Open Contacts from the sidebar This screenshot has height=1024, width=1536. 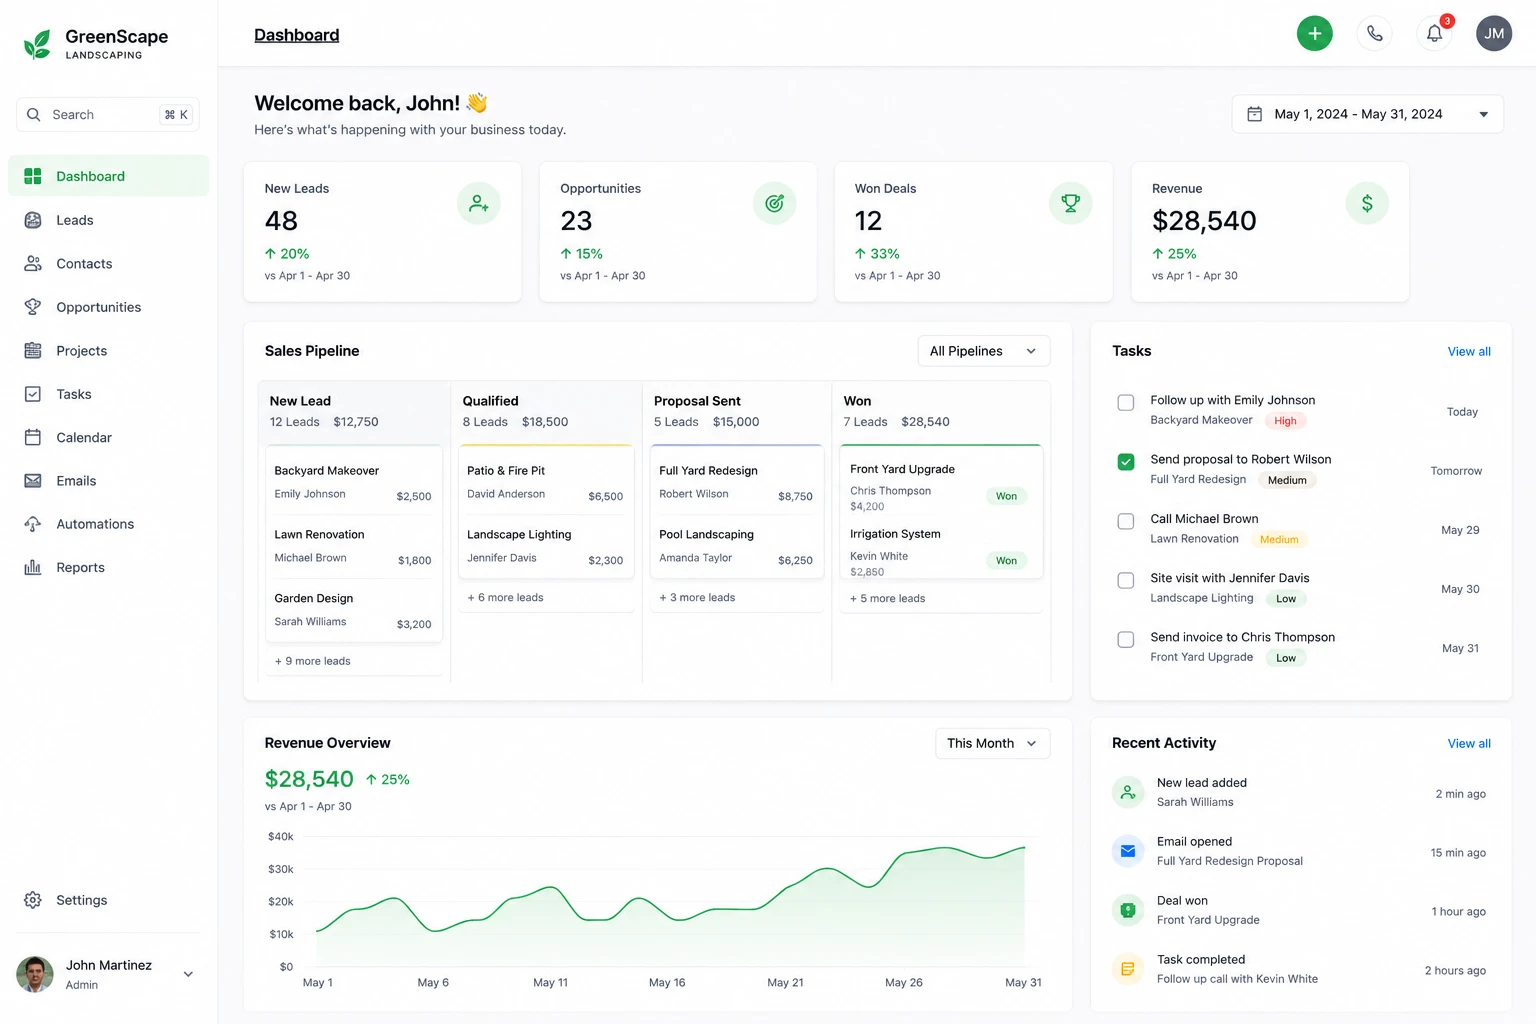pyautogui.click(x=109, y=263)
